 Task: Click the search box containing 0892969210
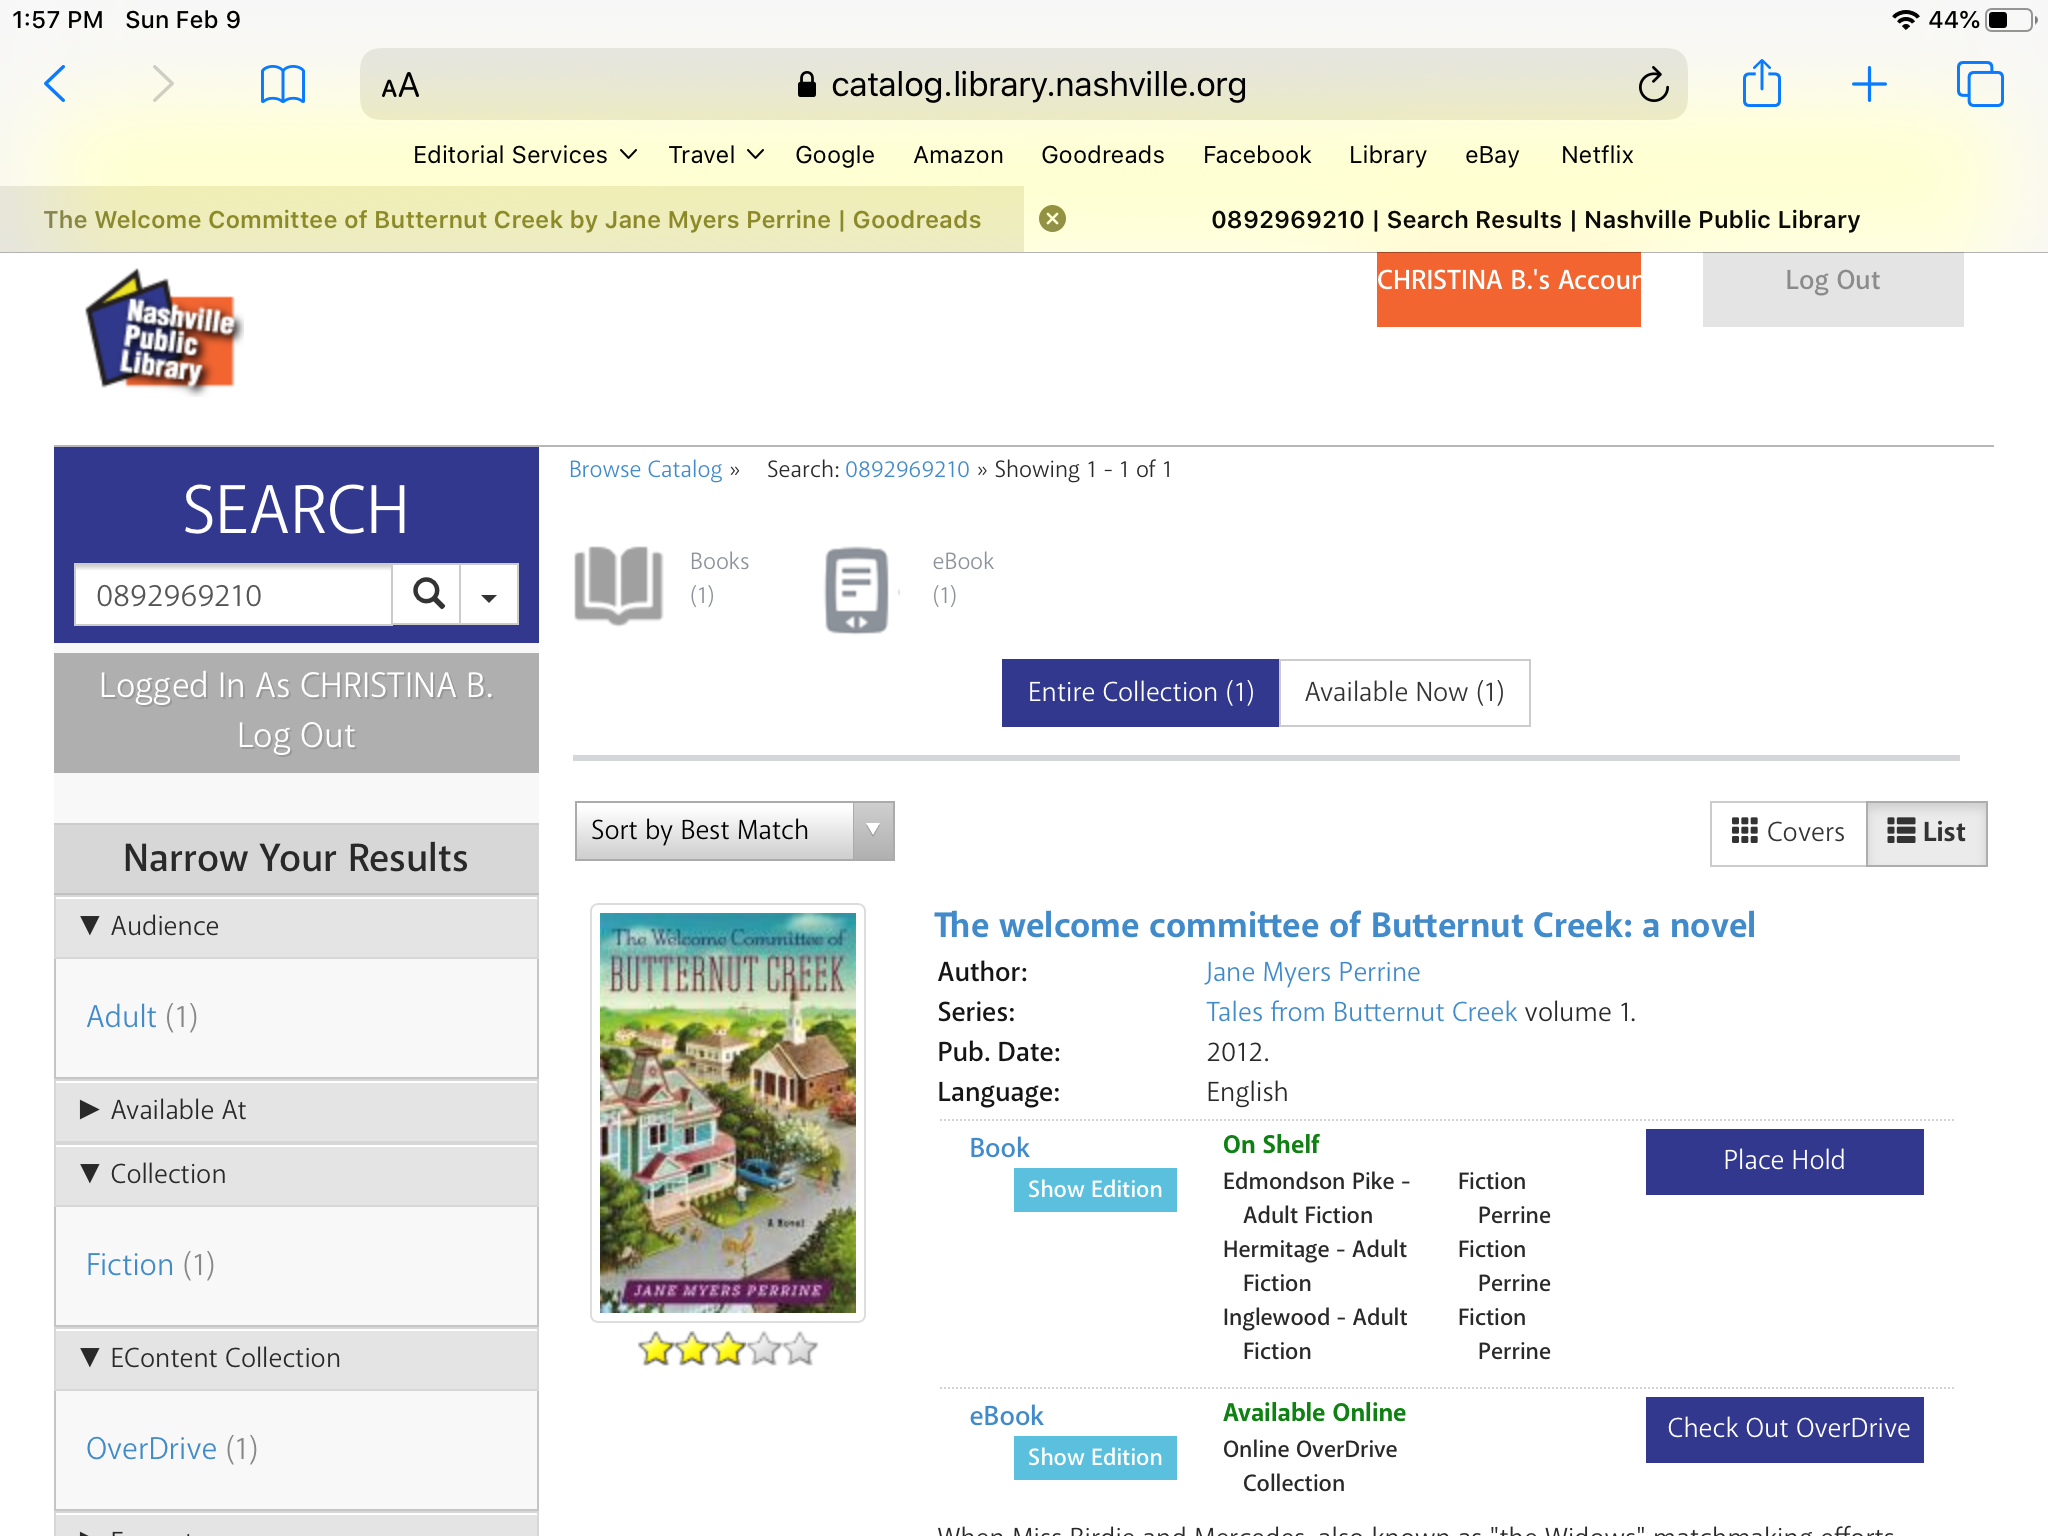tap(234, 595)
